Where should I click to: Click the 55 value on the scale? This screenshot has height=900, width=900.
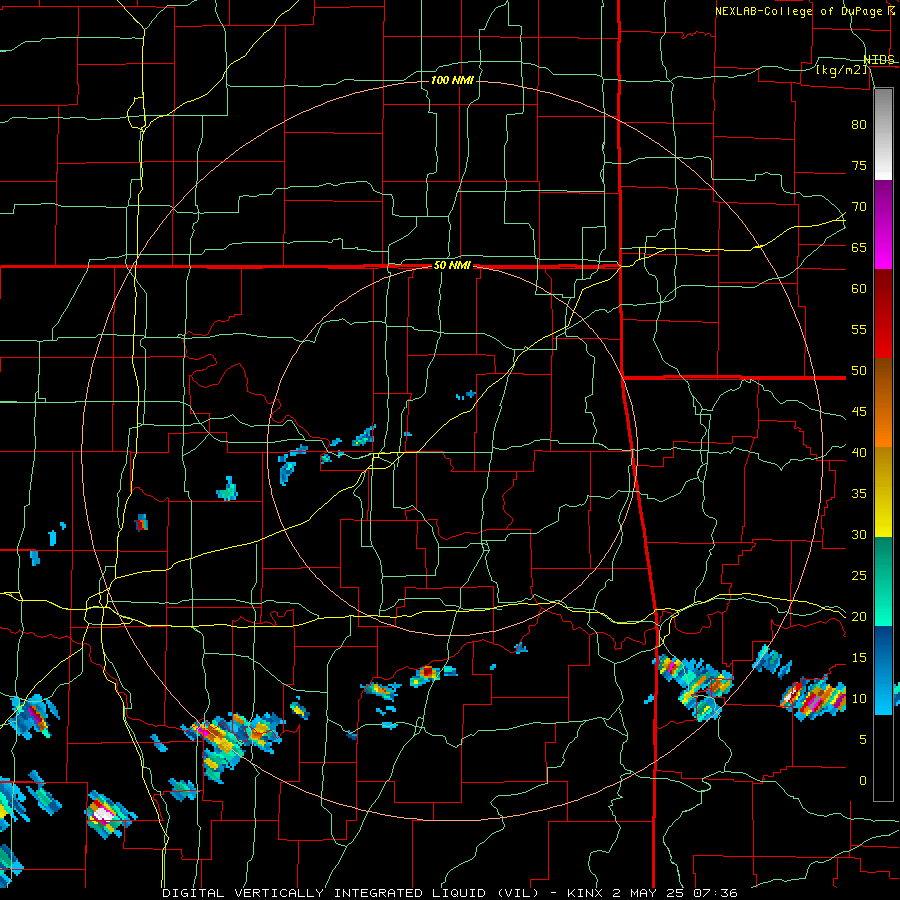pos(859,329)
